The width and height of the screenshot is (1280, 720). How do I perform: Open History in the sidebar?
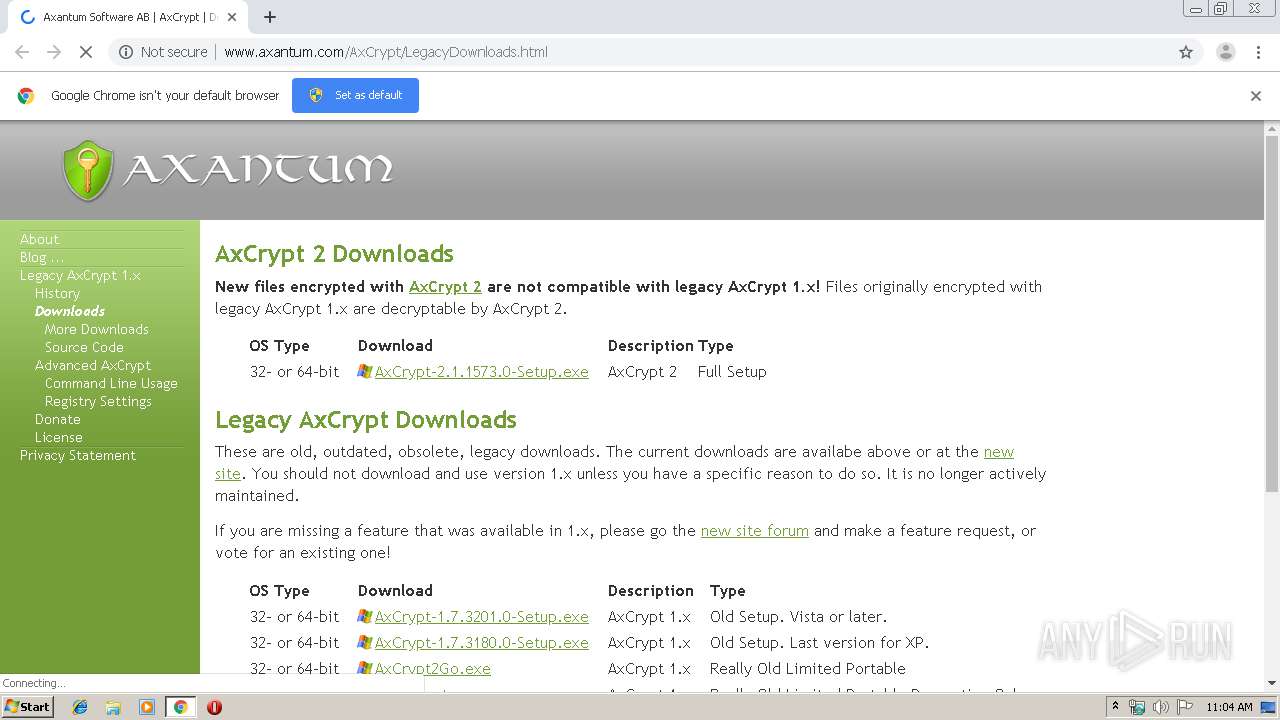[57, 293]
